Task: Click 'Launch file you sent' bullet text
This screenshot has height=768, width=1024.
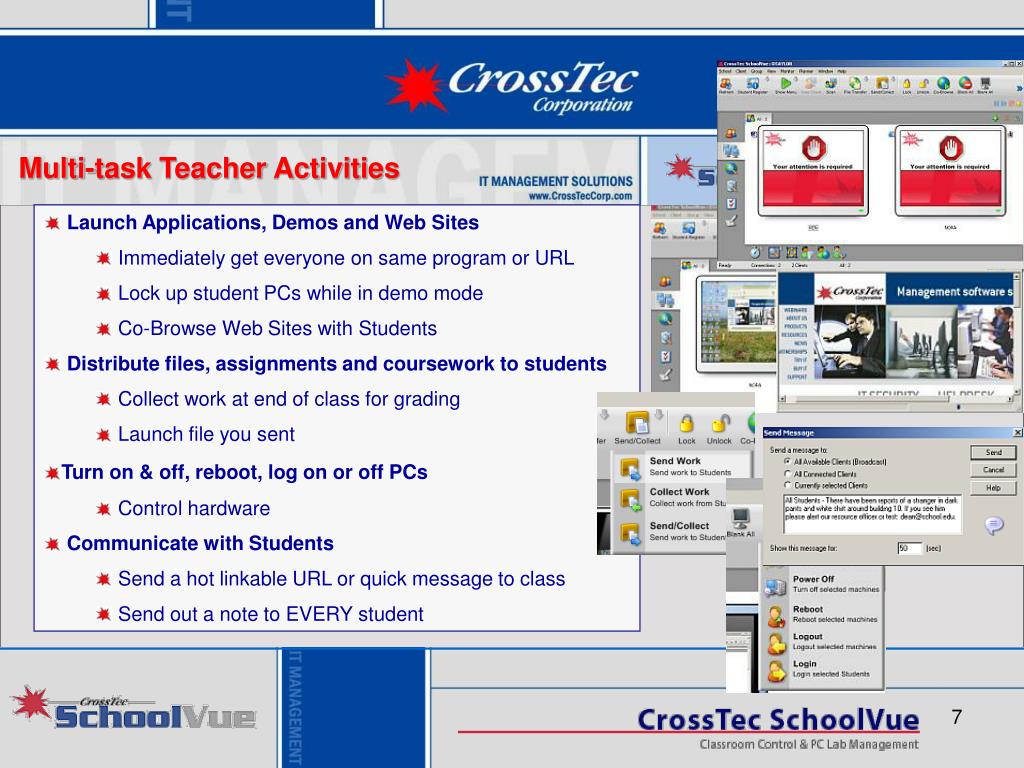Action: point(206,434)
